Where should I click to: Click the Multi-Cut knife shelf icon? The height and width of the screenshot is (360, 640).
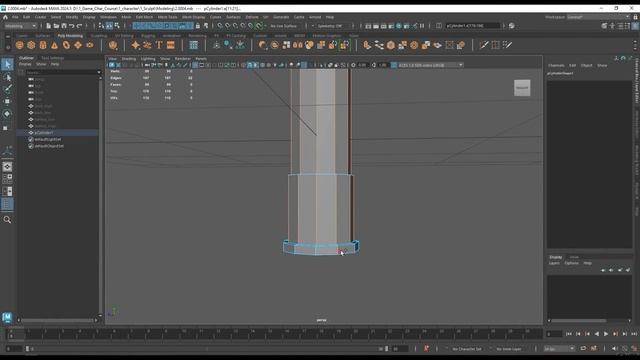coord(484,45)
